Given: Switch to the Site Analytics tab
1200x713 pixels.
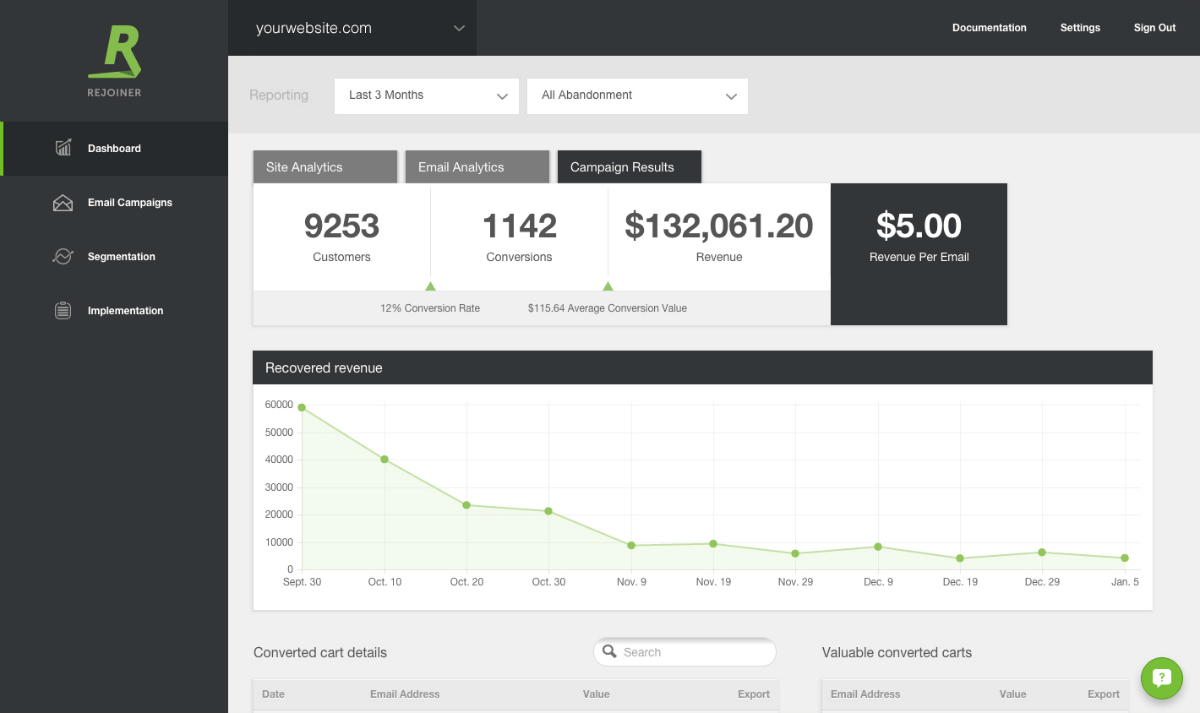Looking at the screenshot, I should pyautogui.click(x=325, y=167).
